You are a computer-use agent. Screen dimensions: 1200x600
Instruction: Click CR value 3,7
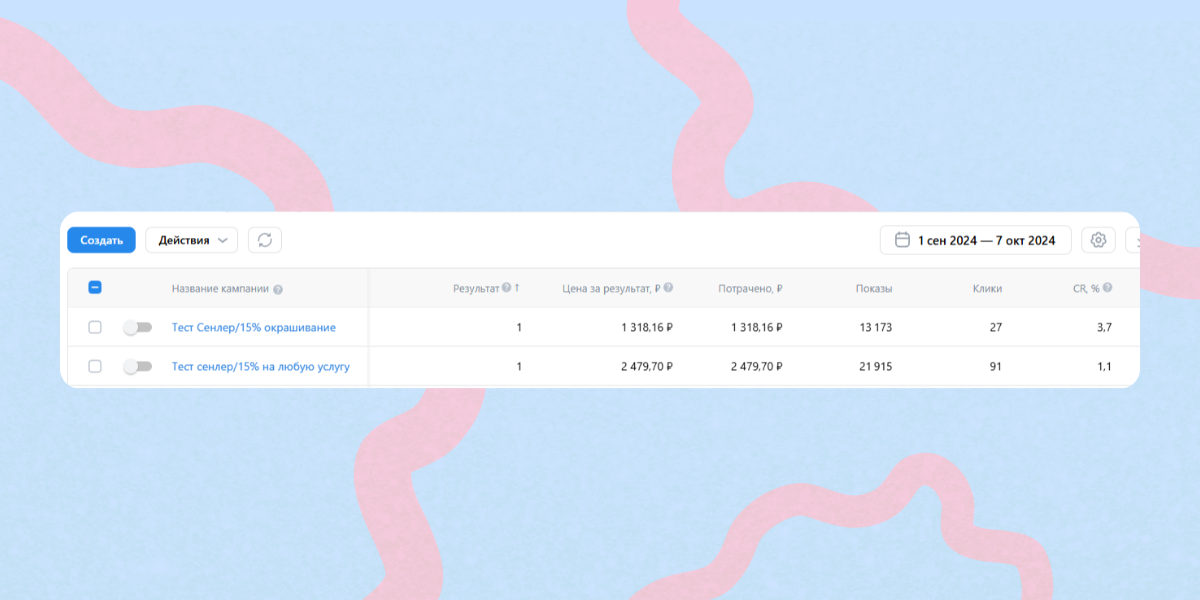(1104, 327)
